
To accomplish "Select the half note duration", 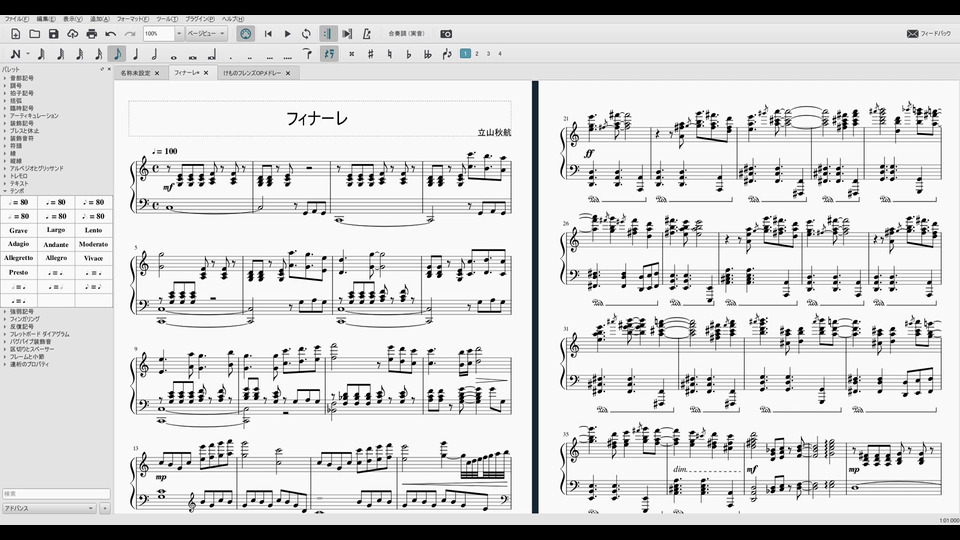I will (155, 54).
